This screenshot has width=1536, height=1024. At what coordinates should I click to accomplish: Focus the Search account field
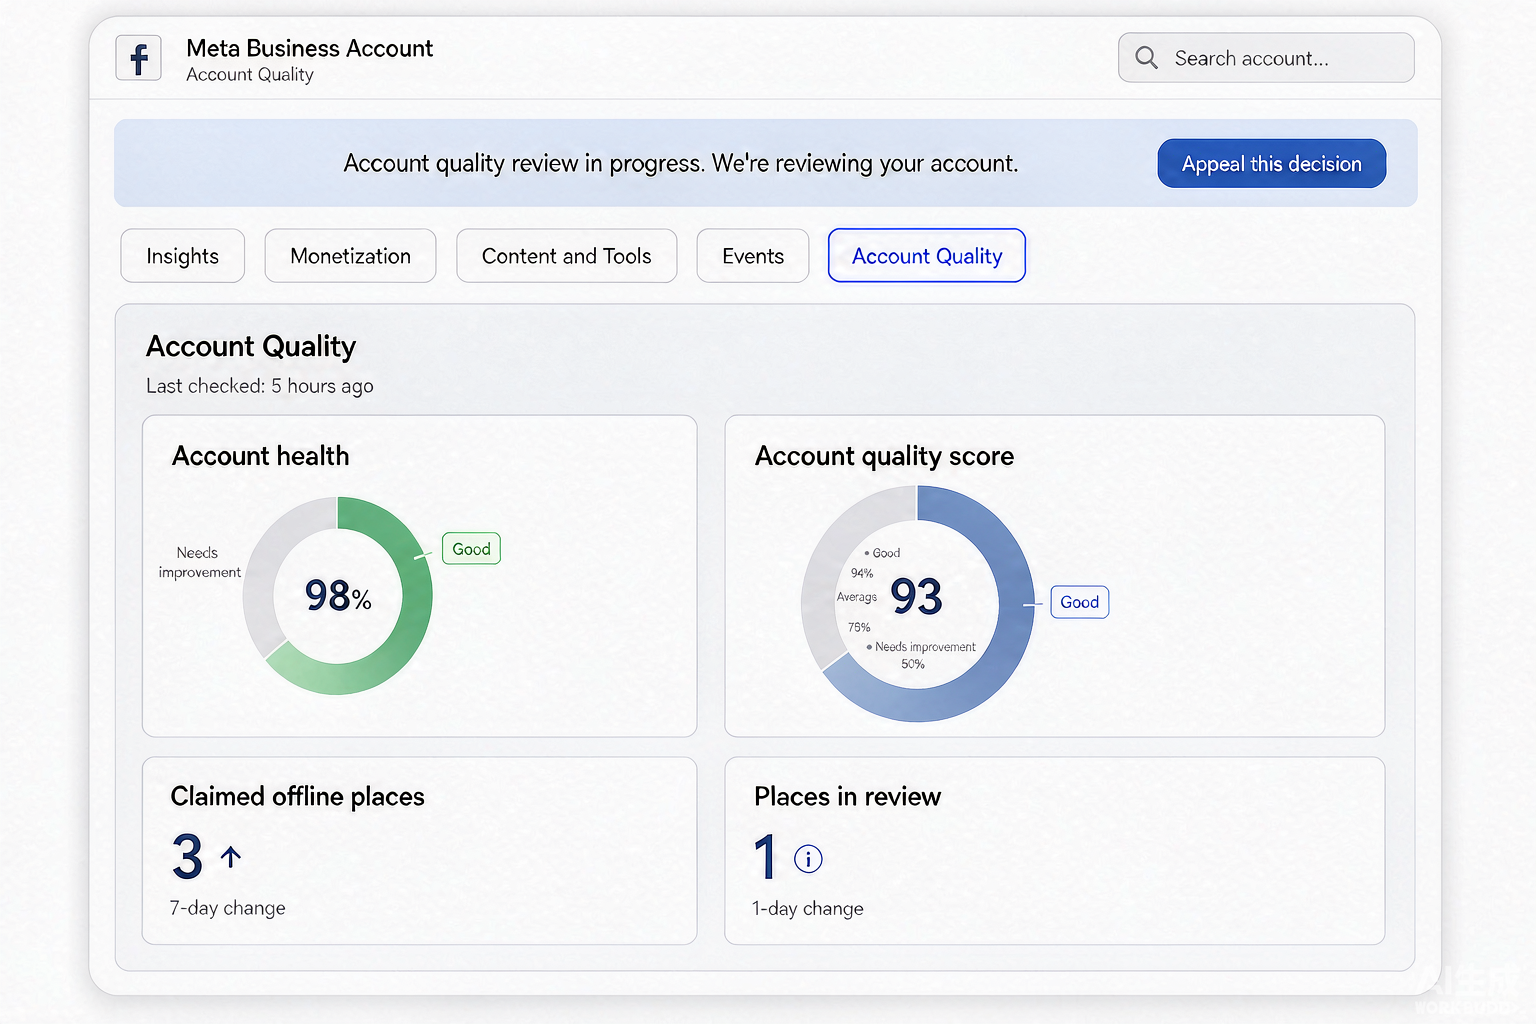1266,58
